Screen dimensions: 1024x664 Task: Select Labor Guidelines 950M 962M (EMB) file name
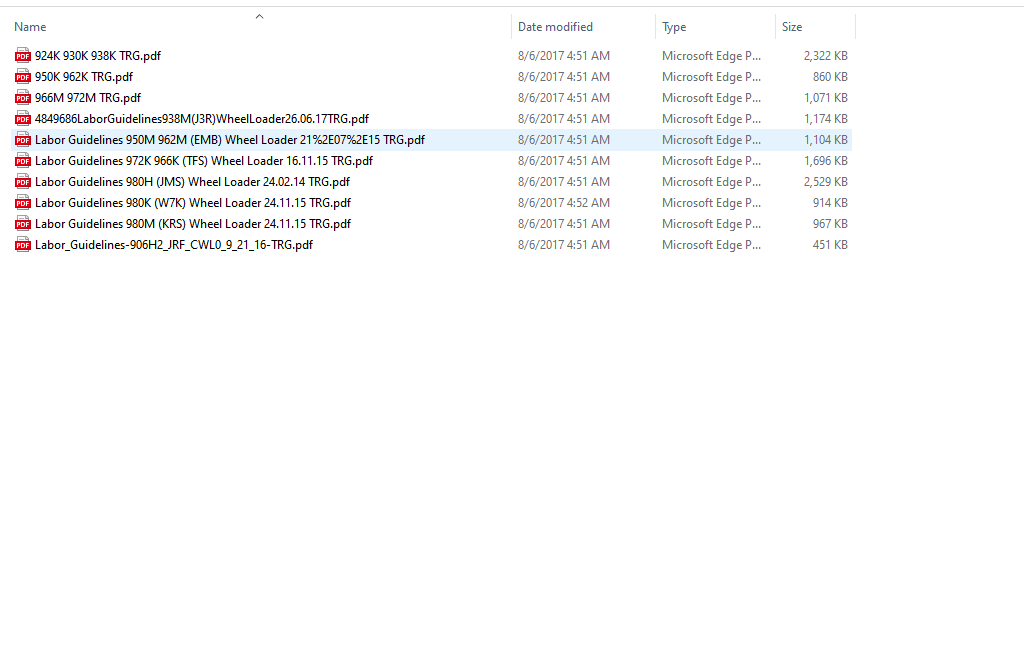tap(230, 140)
